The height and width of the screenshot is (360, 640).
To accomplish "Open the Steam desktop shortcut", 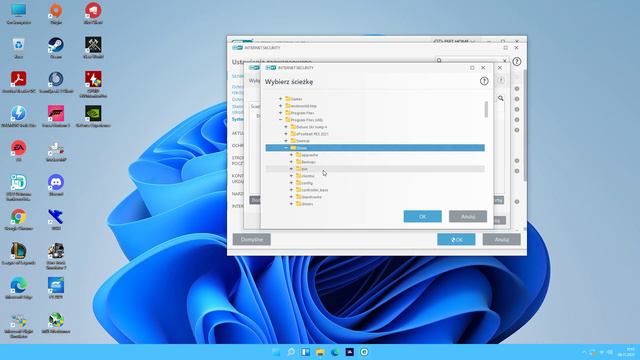I will click(56, 48).
